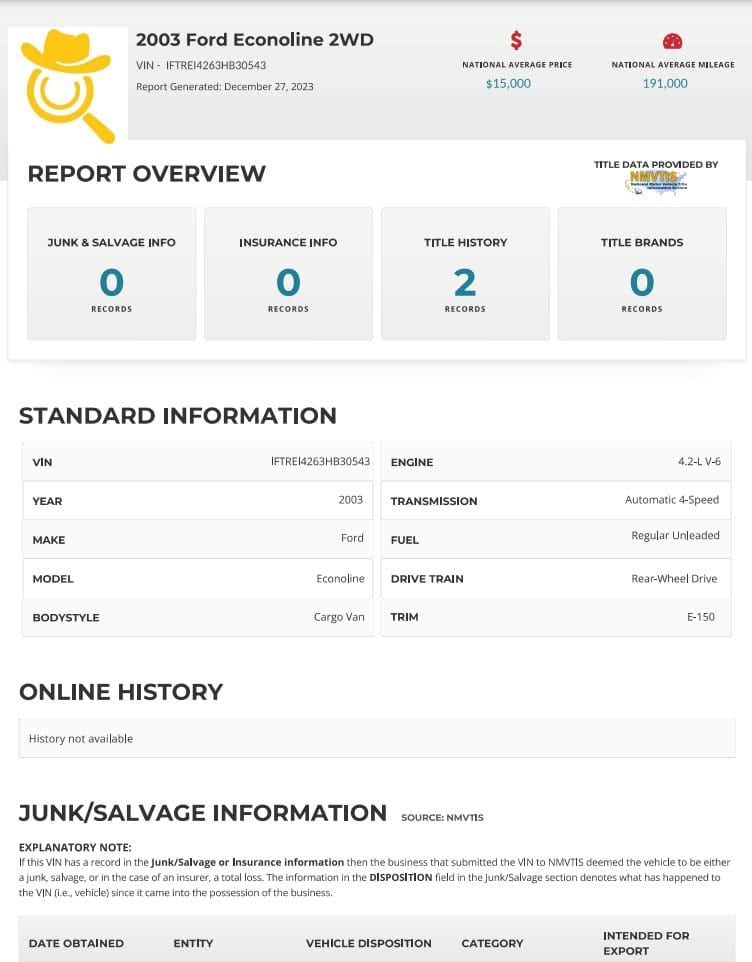The height and width of the screenshot is (962, 752).
Task: Click the CATEGORY column header
Action: [493, 943]
